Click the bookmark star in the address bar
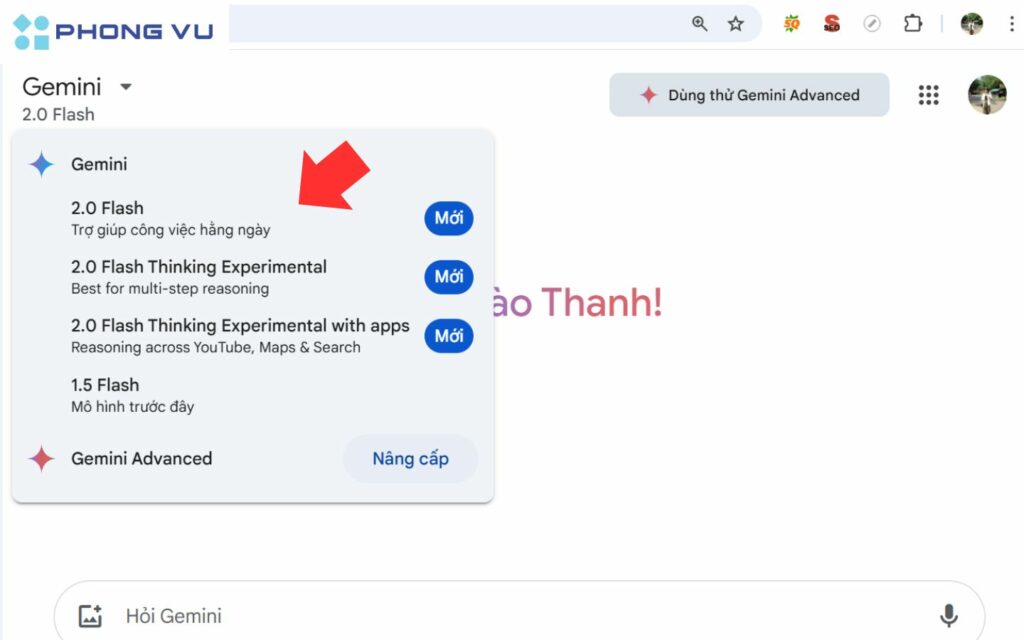 737,22
